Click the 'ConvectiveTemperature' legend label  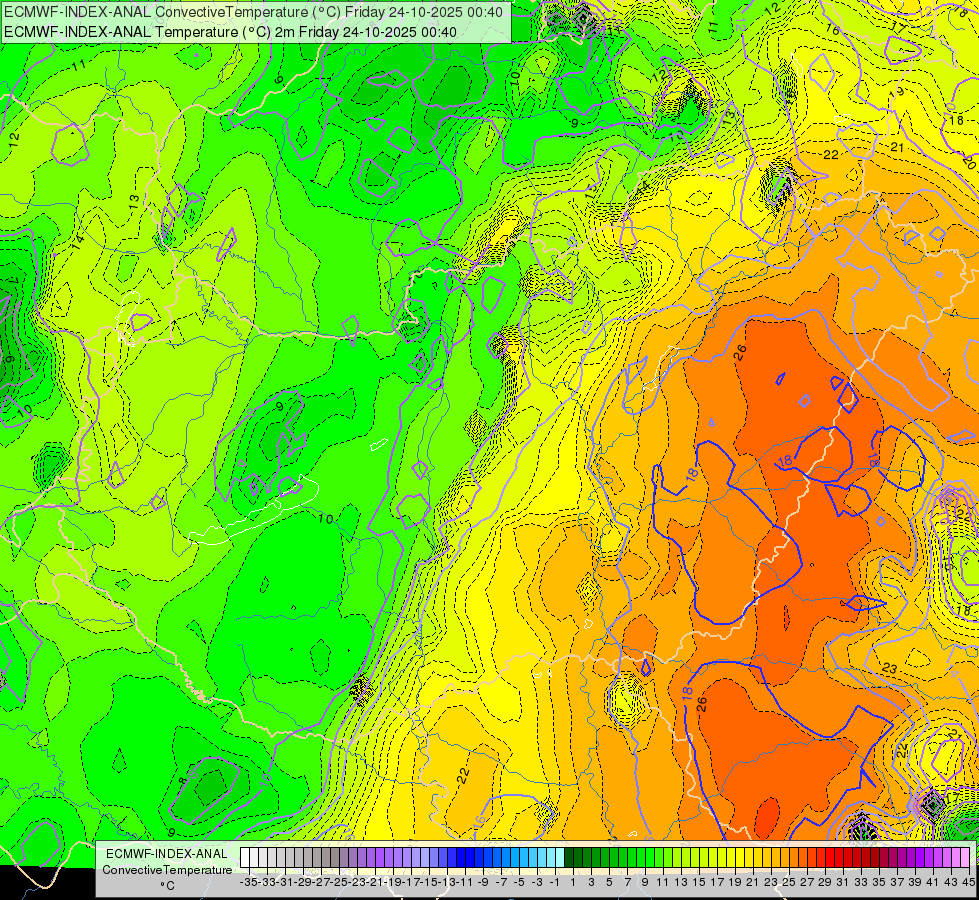167,870
